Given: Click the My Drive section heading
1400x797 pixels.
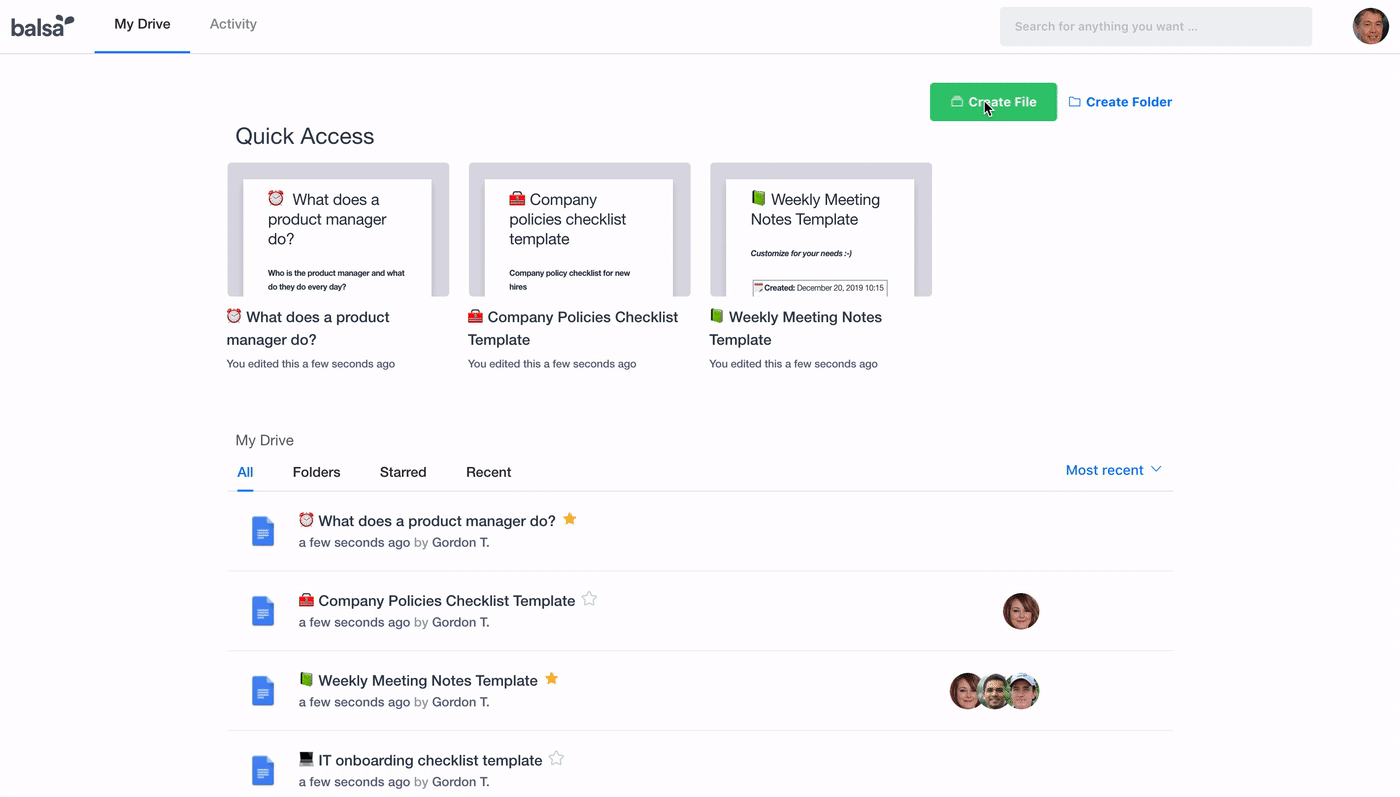Looking at the screenshot, I should click(x=265, y=440).
